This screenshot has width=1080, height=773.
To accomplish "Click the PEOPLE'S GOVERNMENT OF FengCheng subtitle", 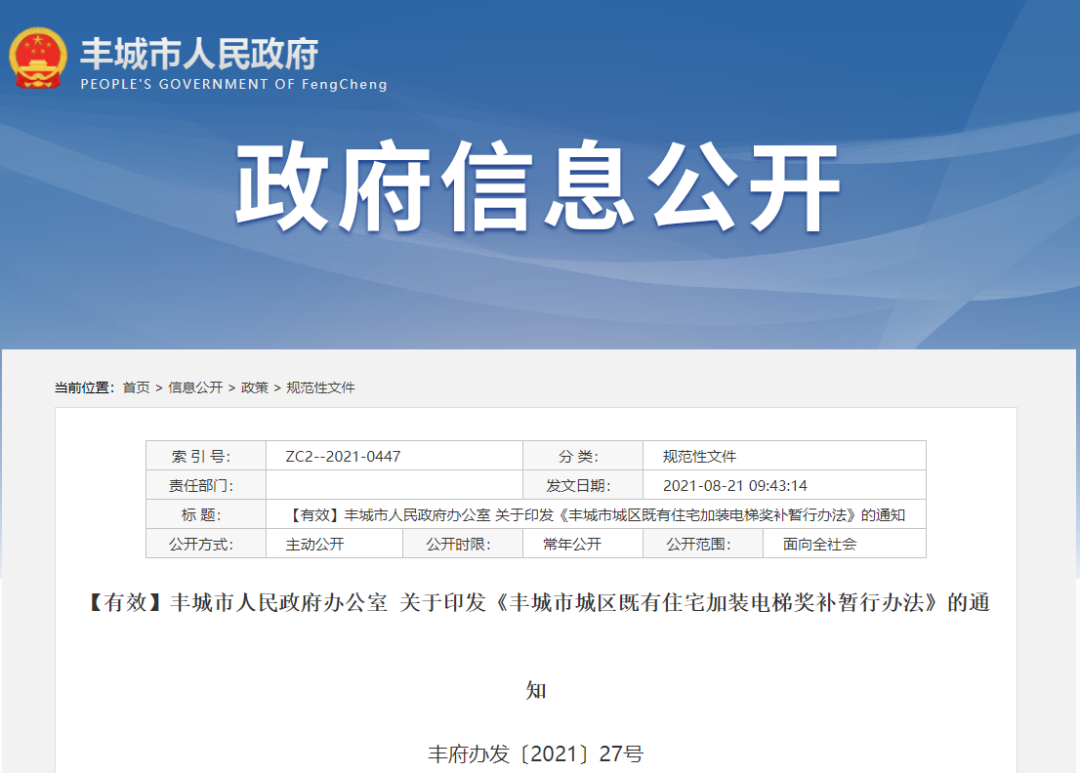I will pyautogui.click(x=233, y=84).
